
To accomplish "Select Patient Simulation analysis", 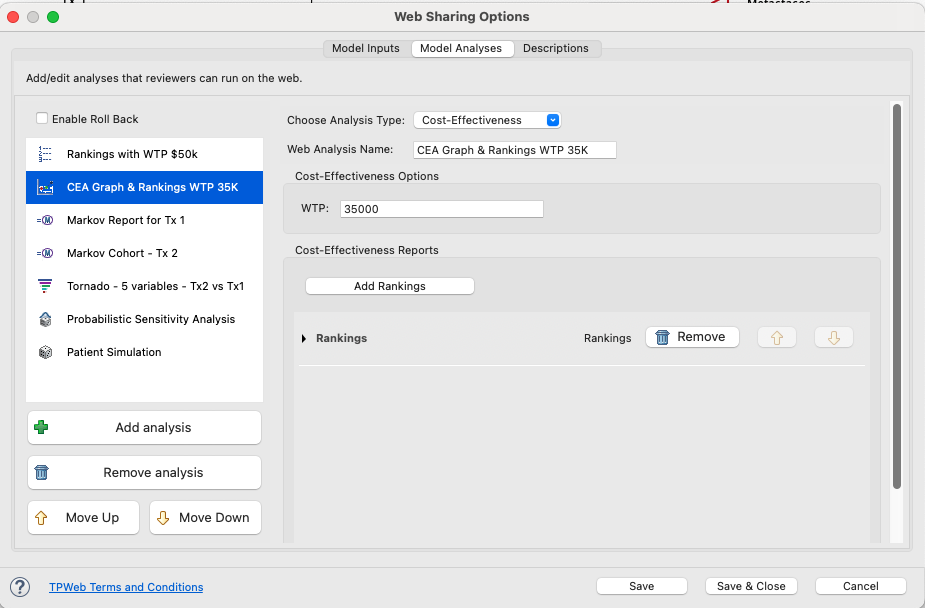I will [x=145, y=352].
